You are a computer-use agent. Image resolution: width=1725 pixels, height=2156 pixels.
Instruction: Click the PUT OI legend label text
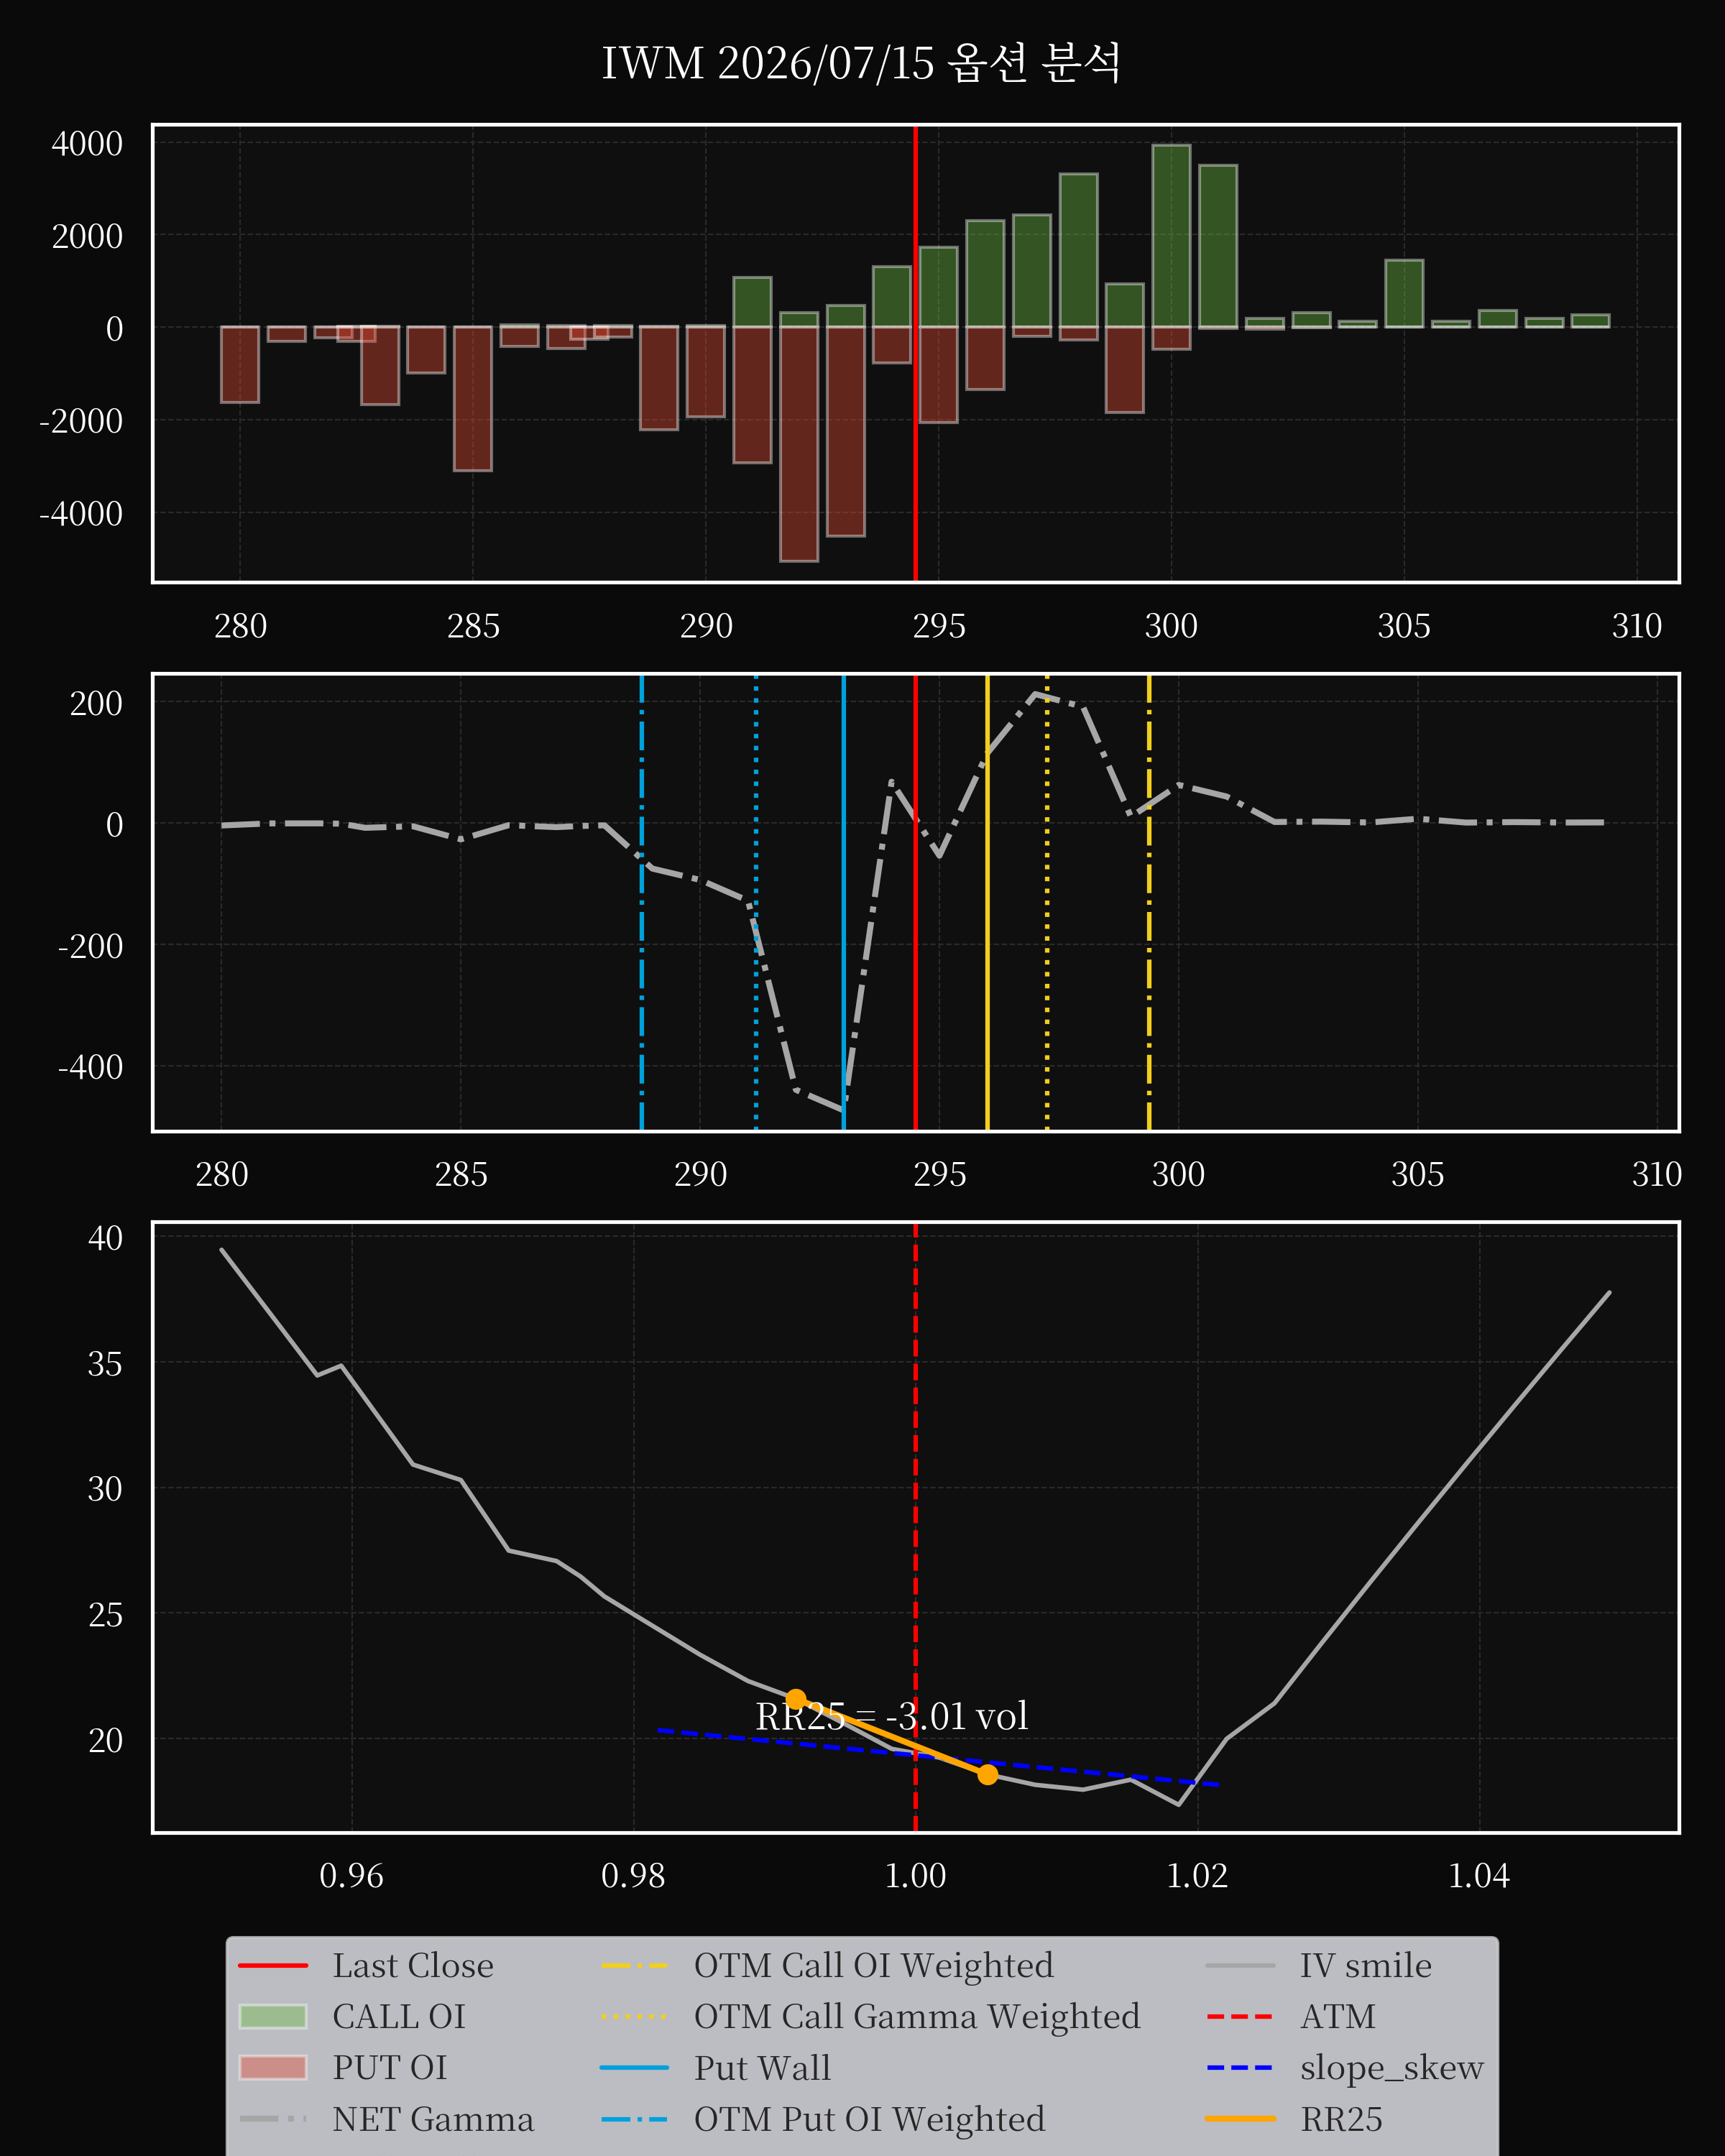(390, 2068)
